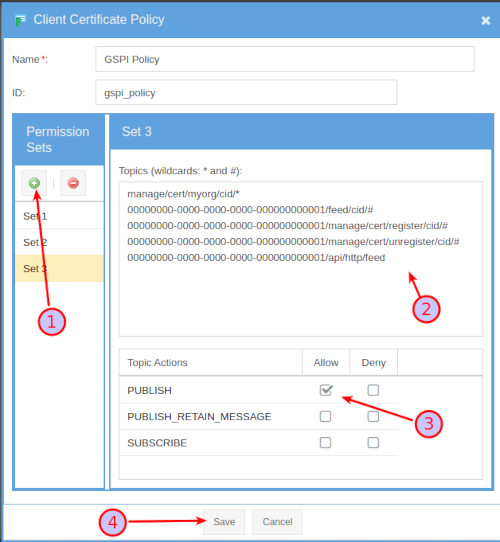
Task: Click the Set 3 panel heading
Action: click(x=137, y=132)
